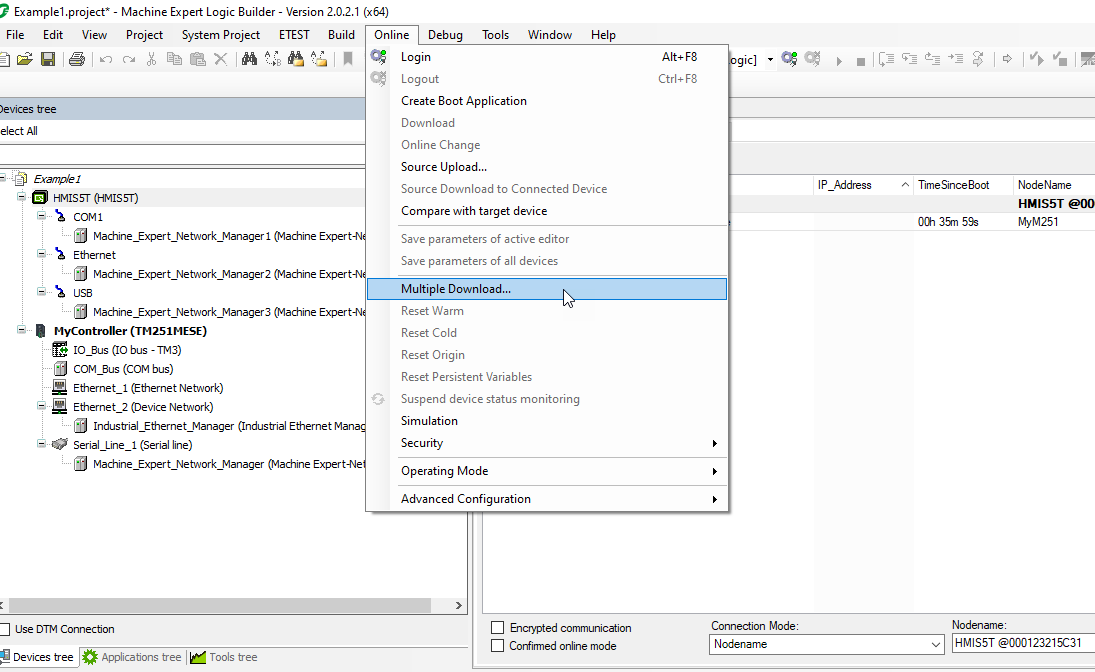Select IO_Bus (IO bus - TM3) item
Image resolution: width=1095 pixels, height=672 pixels.
126,350
